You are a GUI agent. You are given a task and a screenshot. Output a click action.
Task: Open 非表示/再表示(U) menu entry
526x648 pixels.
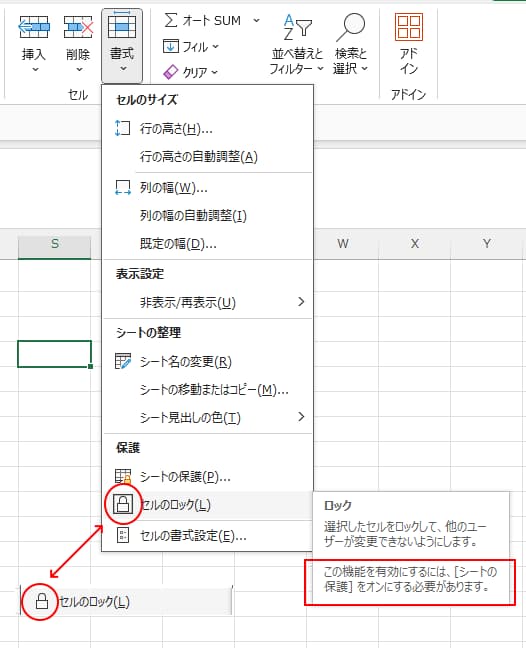[207, 303]
